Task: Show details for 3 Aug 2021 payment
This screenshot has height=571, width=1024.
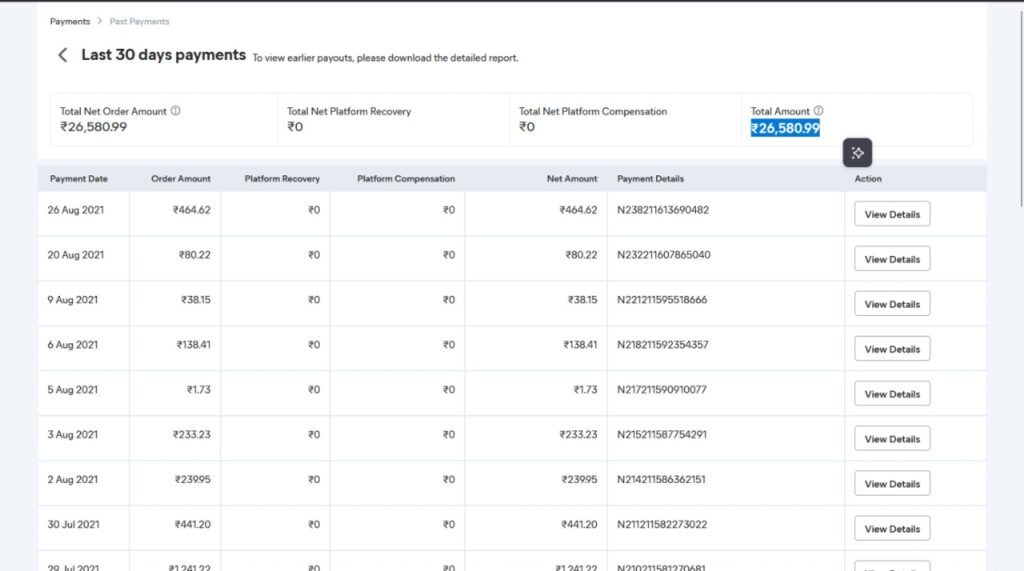Action: [x=891, y=439]
